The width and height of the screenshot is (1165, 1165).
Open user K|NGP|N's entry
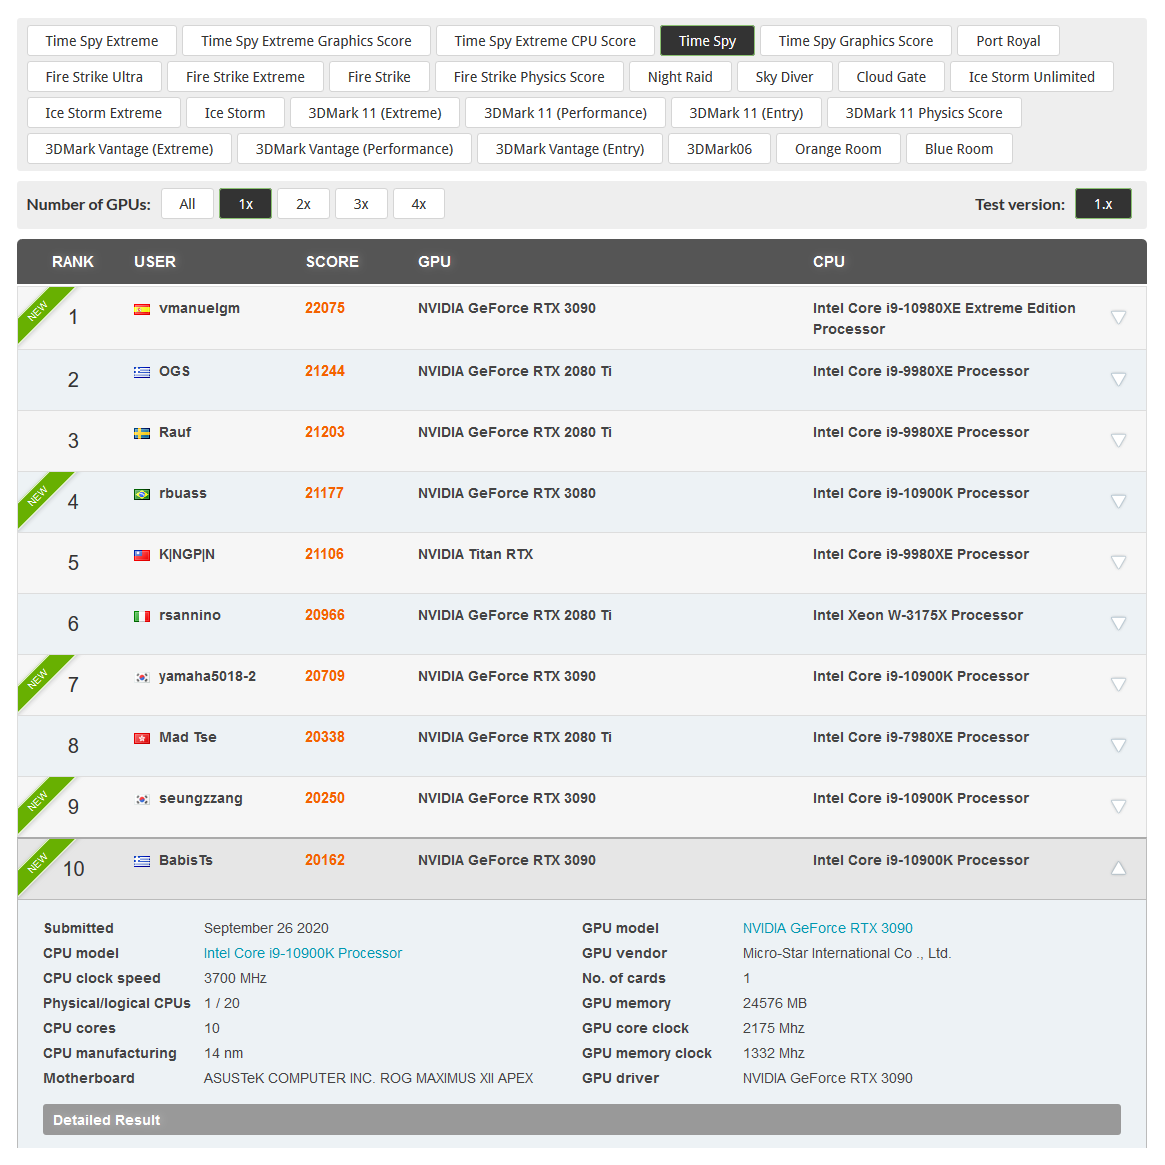[x=186, y=554]
